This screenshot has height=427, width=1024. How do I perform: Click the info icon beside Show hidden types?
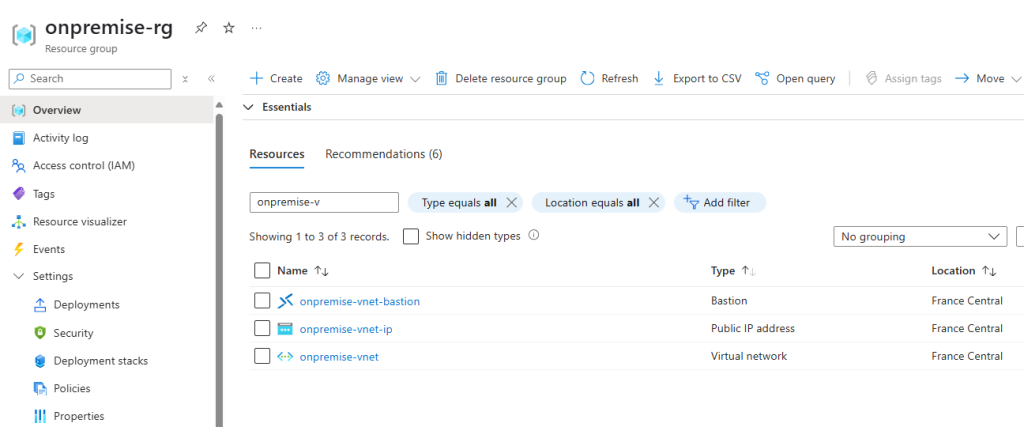coord(534,236)
